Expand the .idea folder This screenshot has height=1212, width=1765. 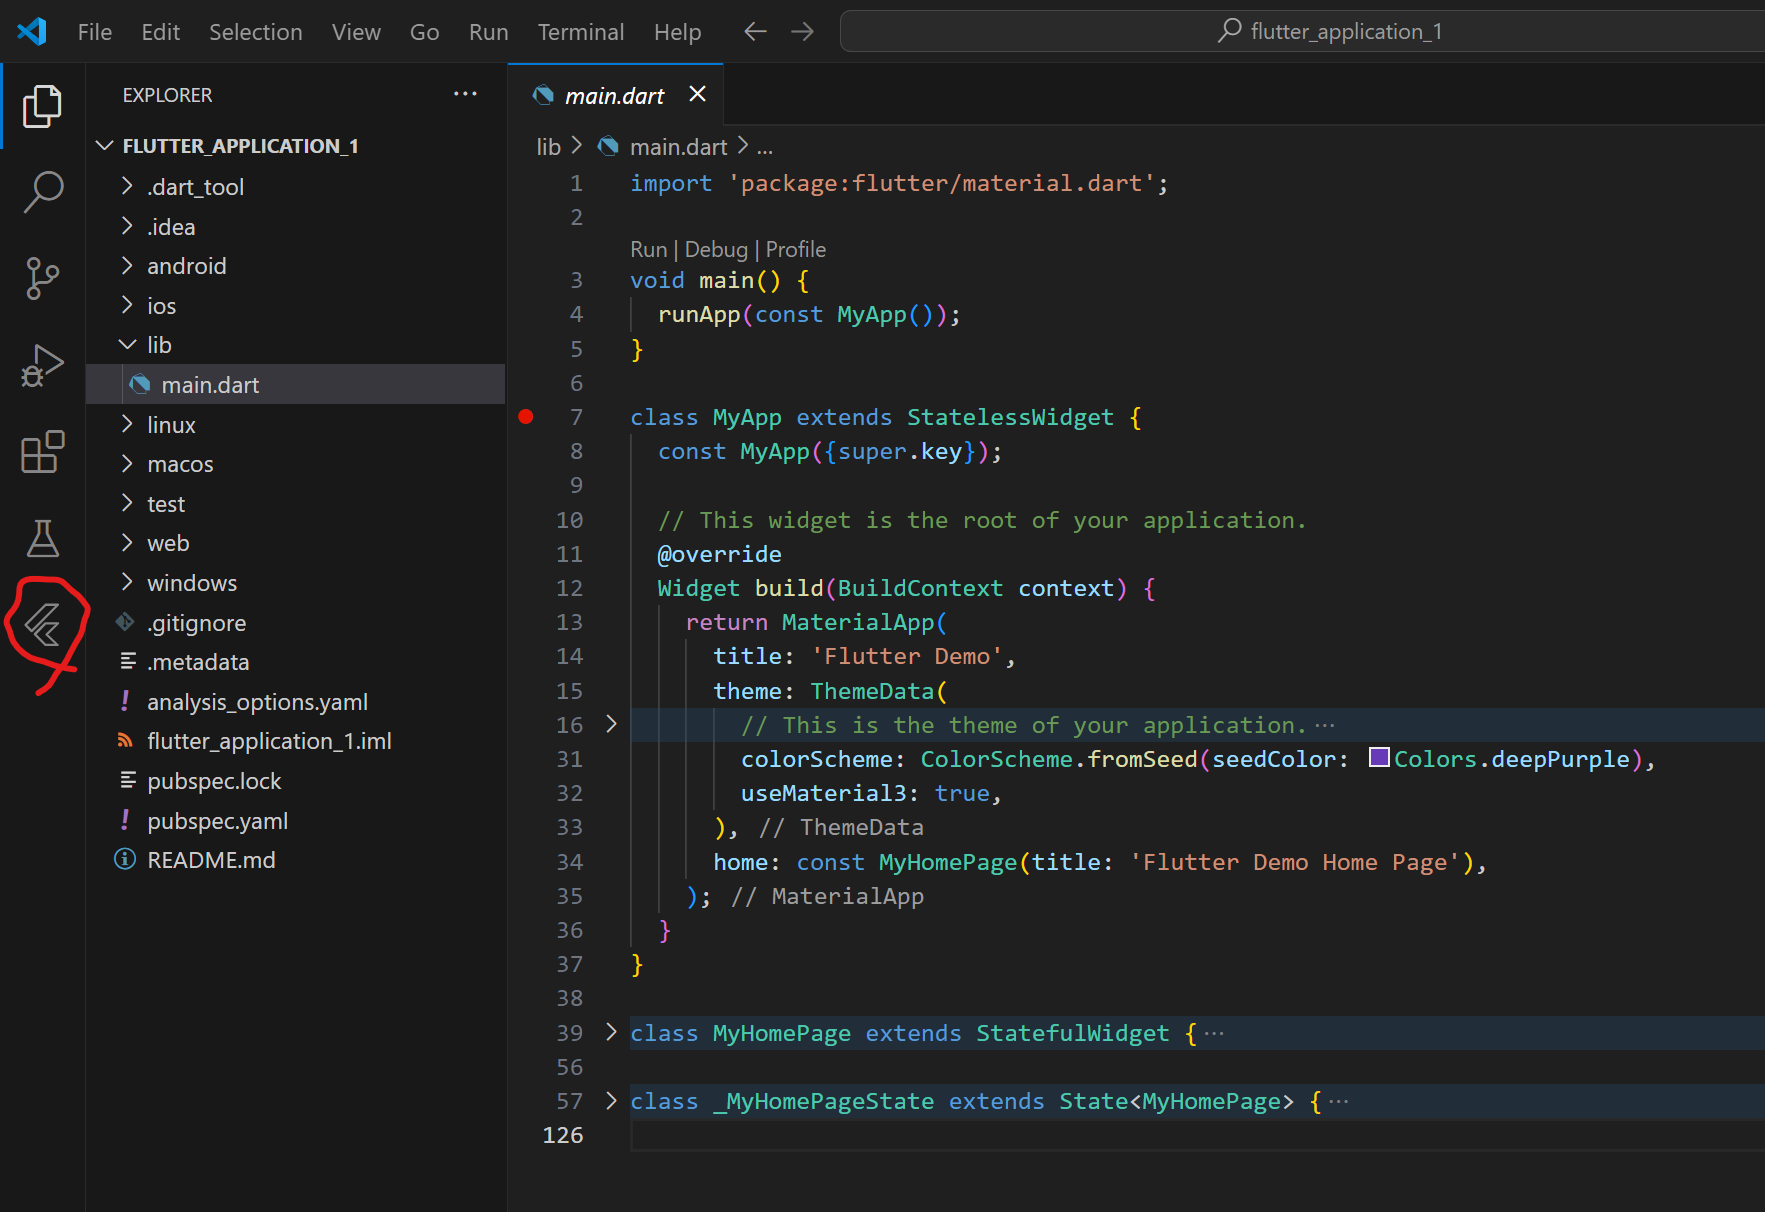point(296,227)
